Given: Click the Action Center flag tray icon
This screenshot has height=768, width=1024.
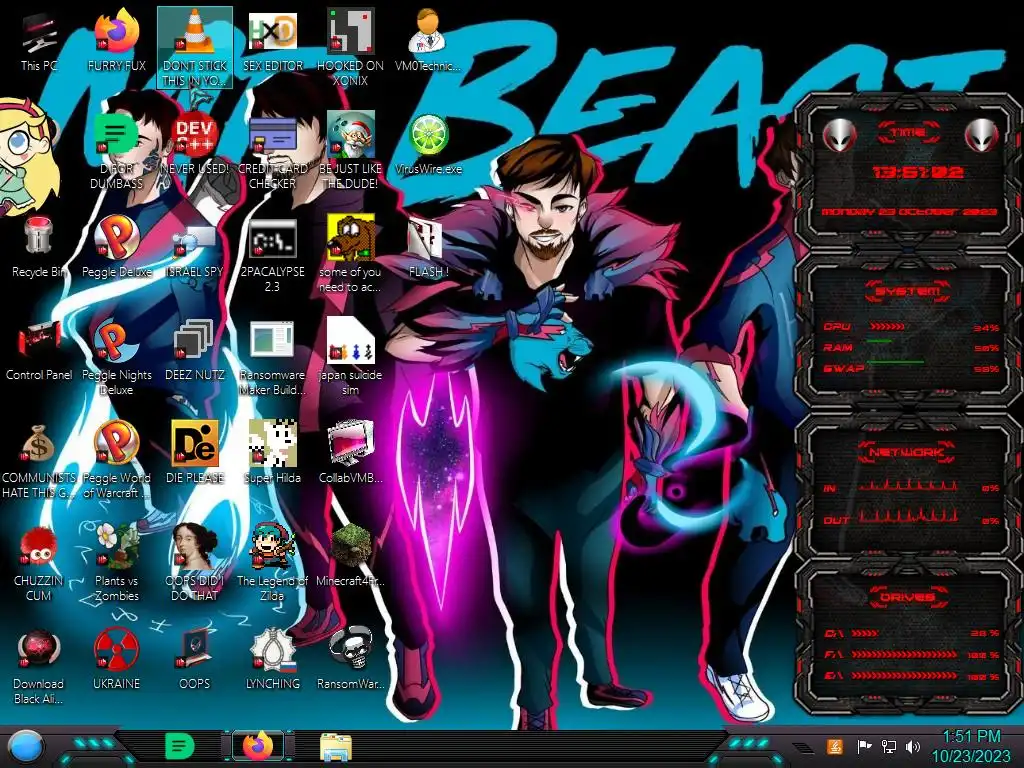Looking at the screenshot, I should point(864,746).
